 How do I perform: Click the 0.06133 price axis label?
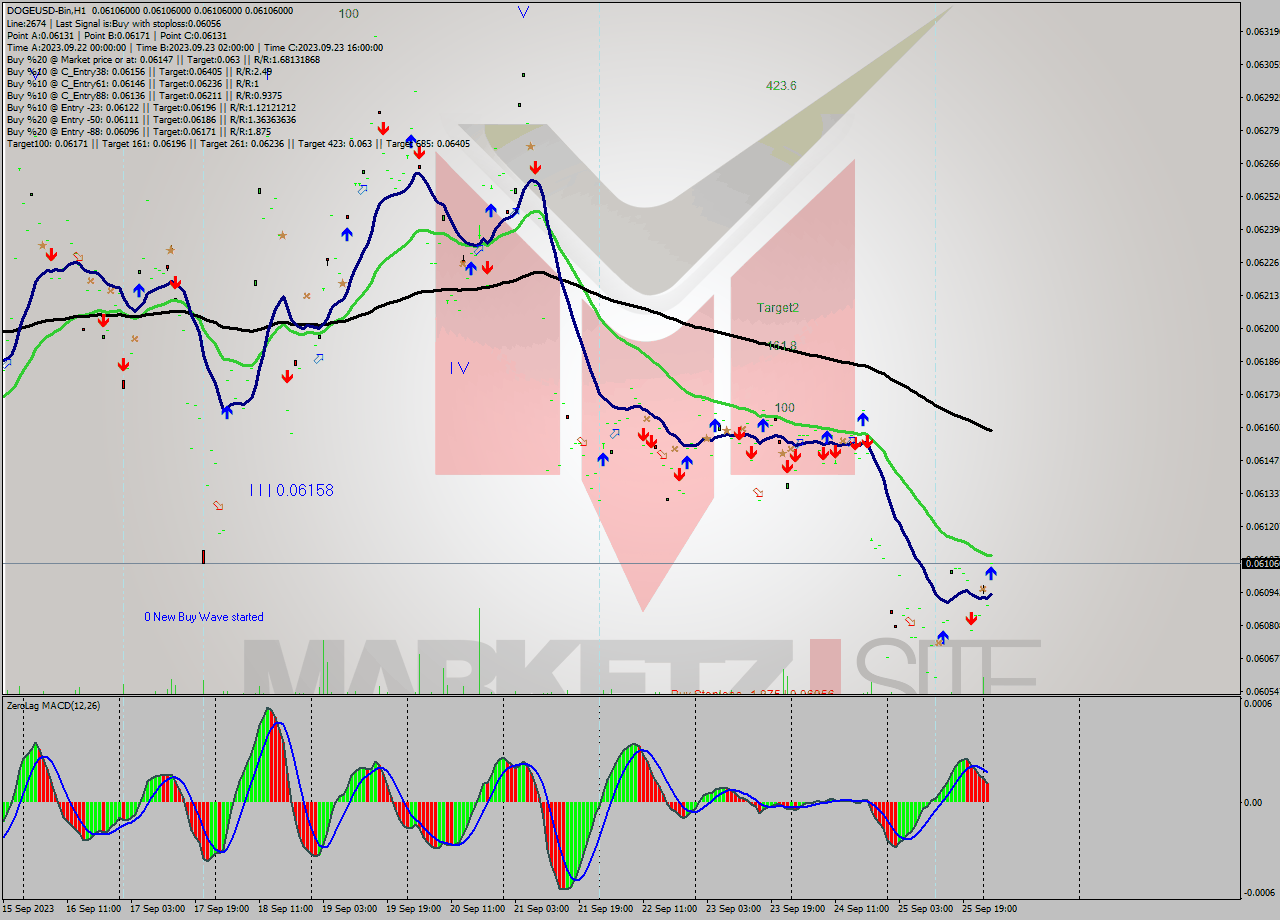pos(1263,493)
